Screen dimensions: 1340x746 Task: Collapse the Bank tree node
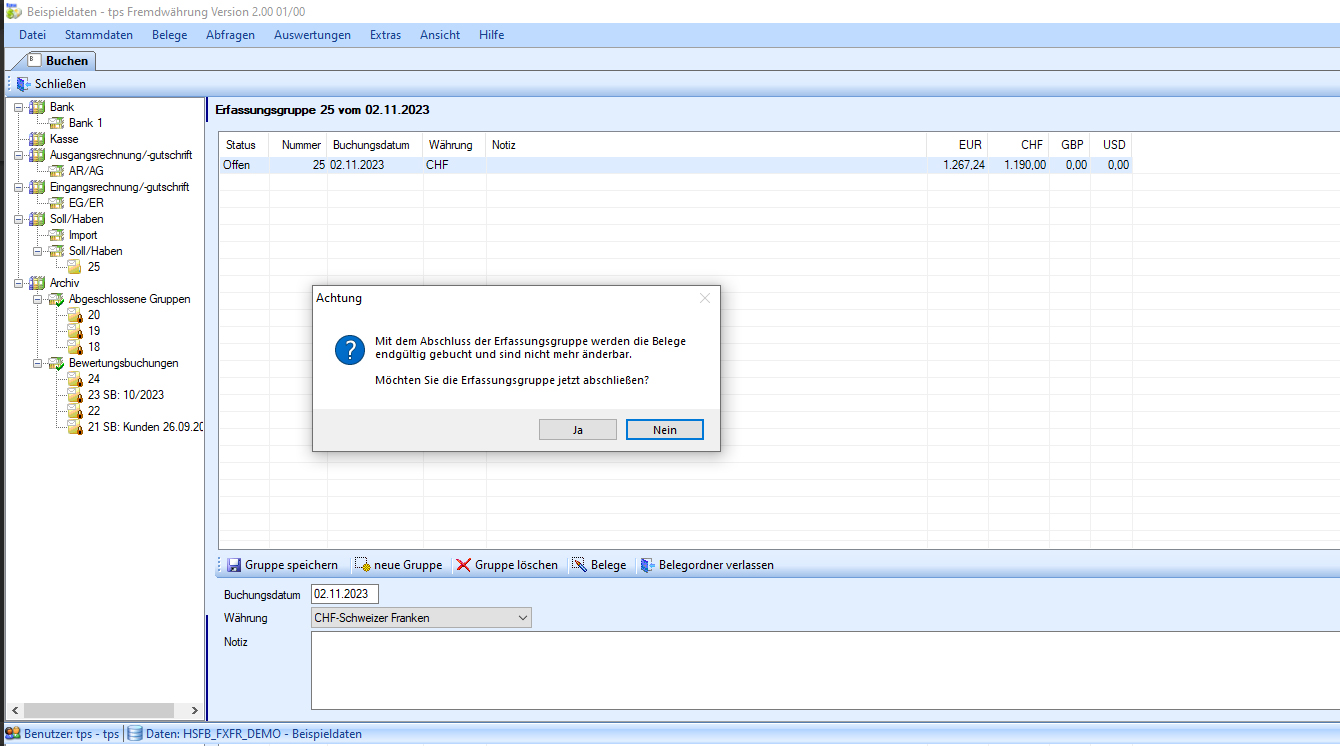pos(18,107)
